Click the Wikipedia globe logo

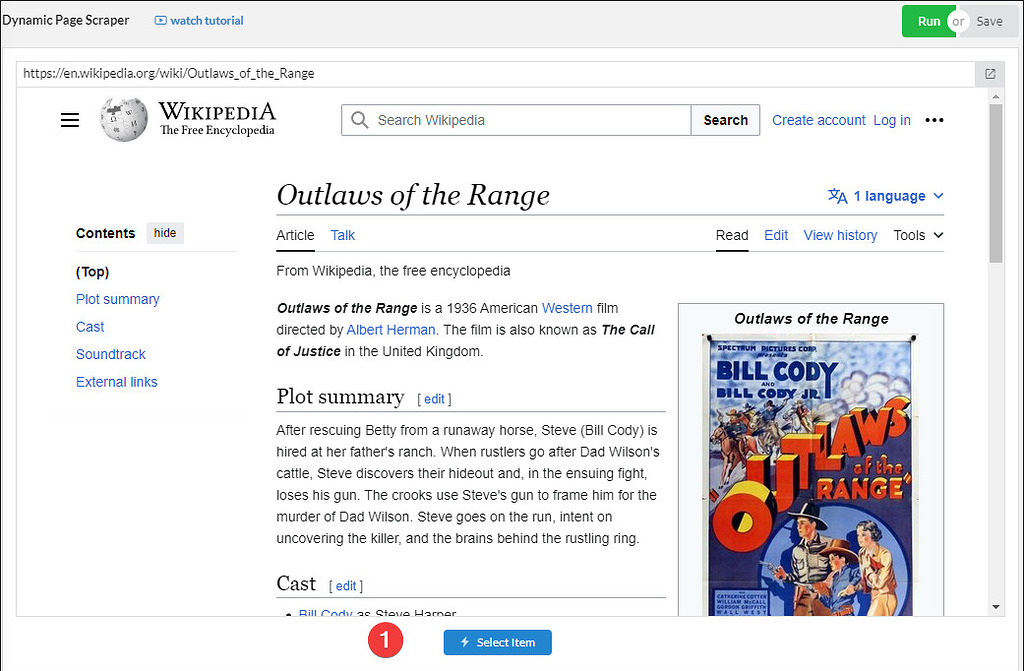[121, 119]
